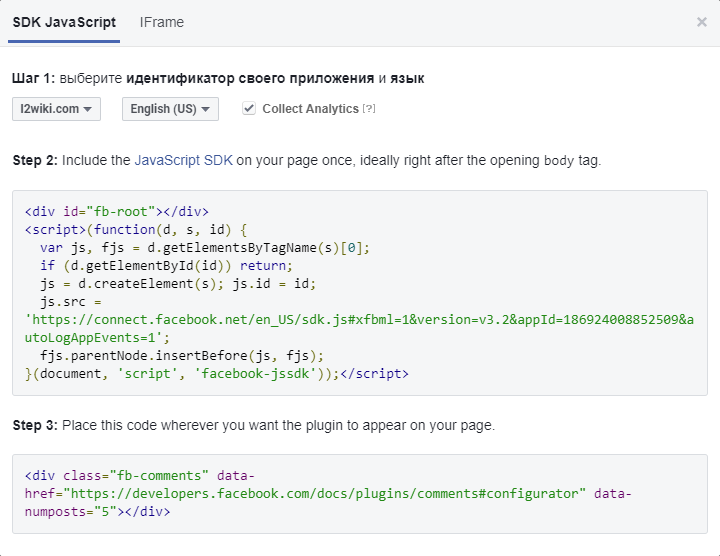The height and width of the screenshot is (556, 720).
Task: Click the js.src assignment line in code
Action: (x=70, y=301)
